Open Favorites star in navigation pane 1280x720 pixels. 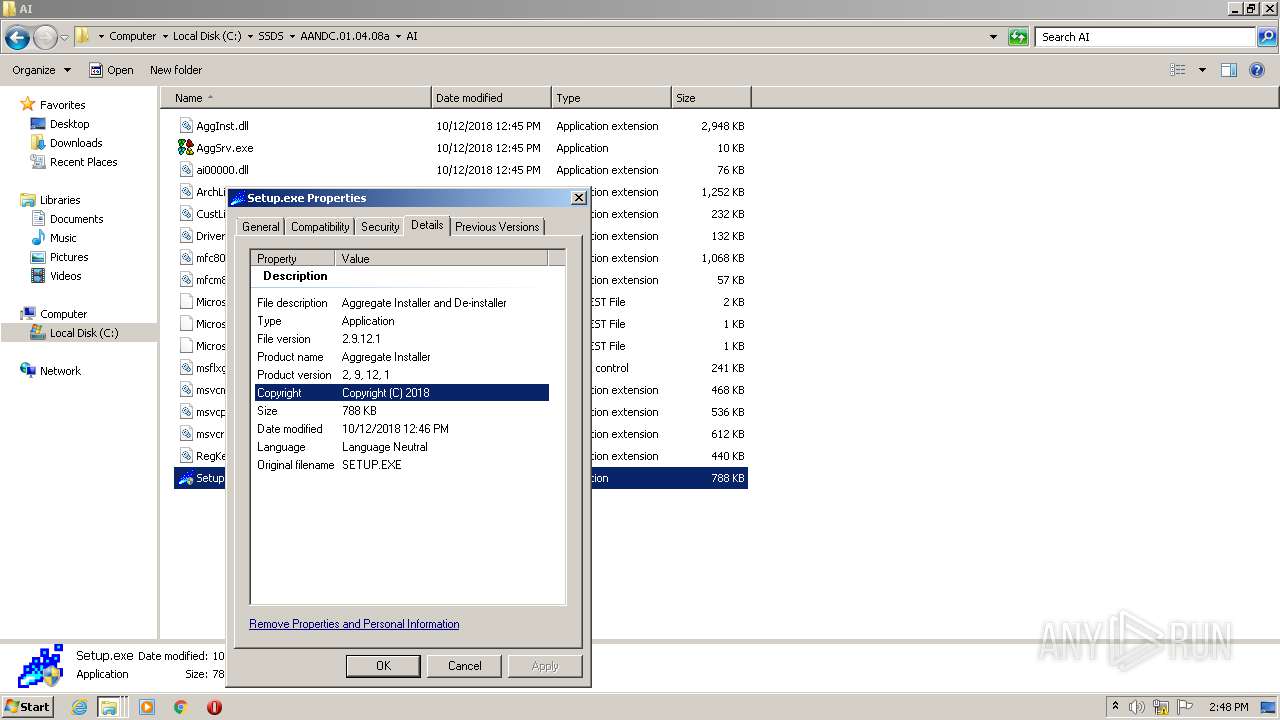[x=28, y=104]
